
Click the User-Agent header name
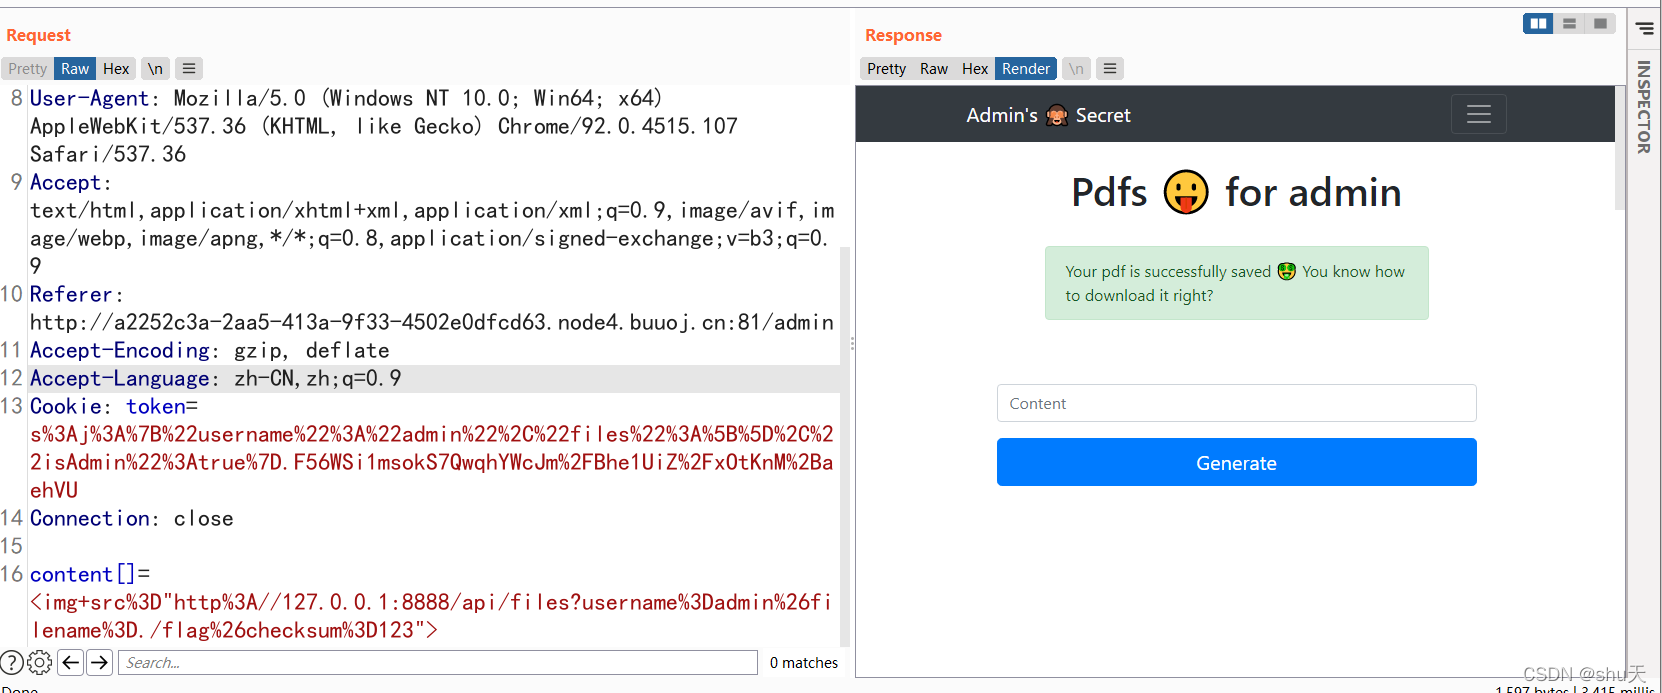pos(90,98)
